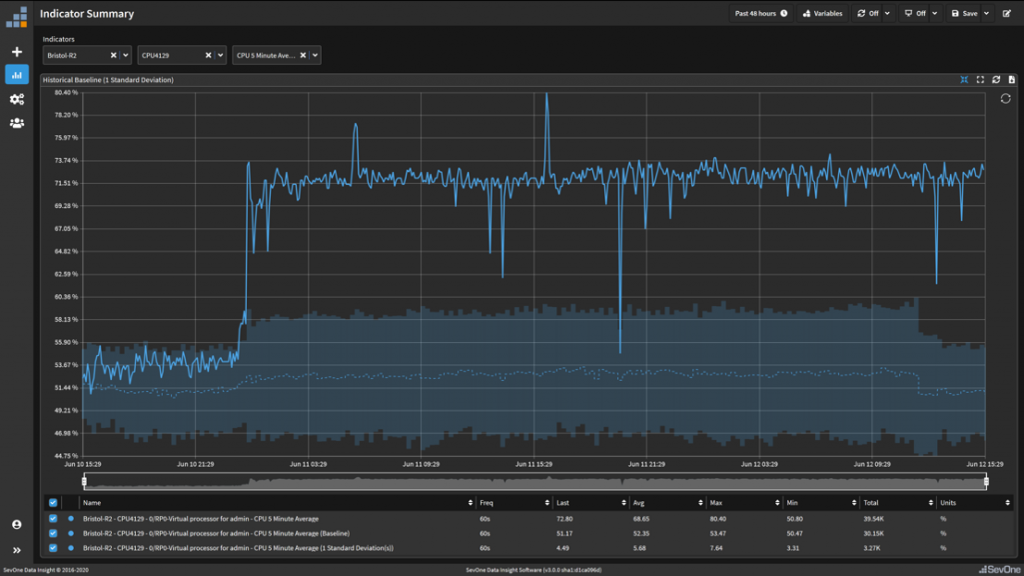
Task: Expand the sidebar with double chevron
Action: coord(17,551)
